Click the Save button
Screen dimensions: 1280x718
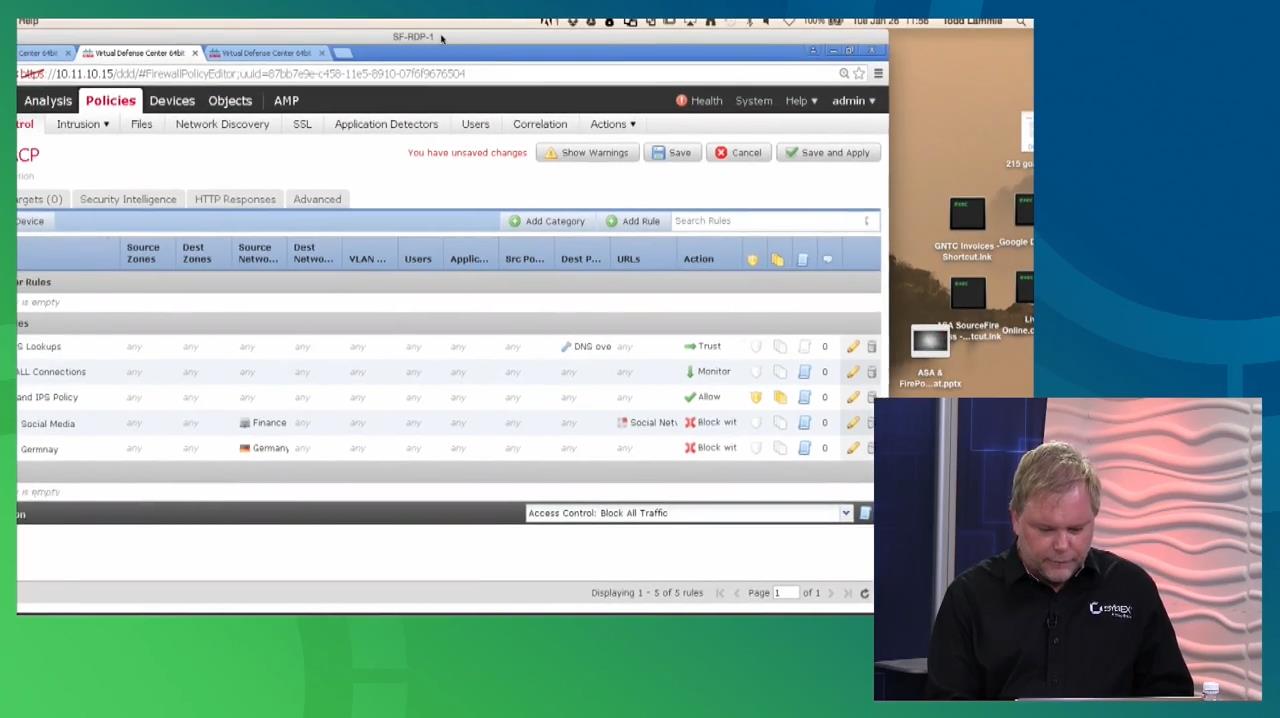(672, 153)
